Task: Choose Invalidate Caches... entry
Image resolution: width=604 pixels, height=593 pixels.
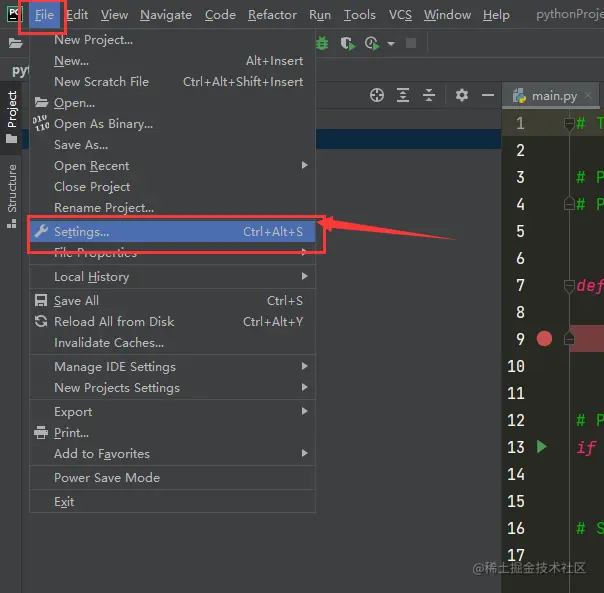Action: tap(173, 343)
